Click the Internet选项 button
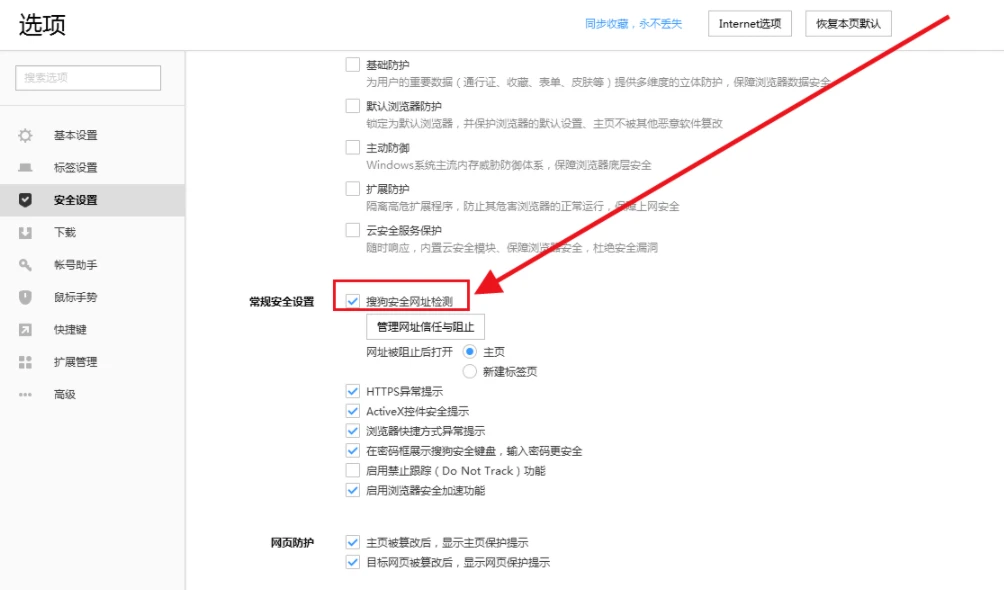 pos(750,24)
